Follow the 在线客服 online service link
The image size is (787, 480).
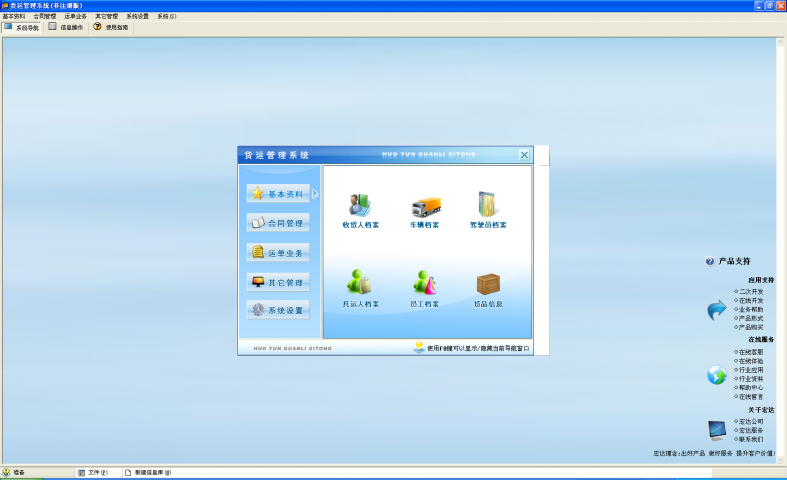click(x=751, y=352)
